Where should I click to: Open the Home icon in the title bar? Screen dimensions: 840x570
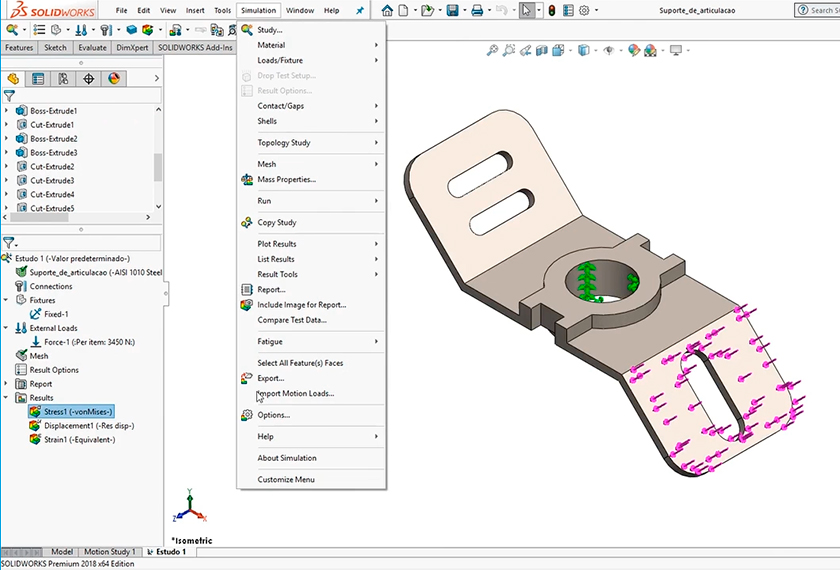point(388,10)
